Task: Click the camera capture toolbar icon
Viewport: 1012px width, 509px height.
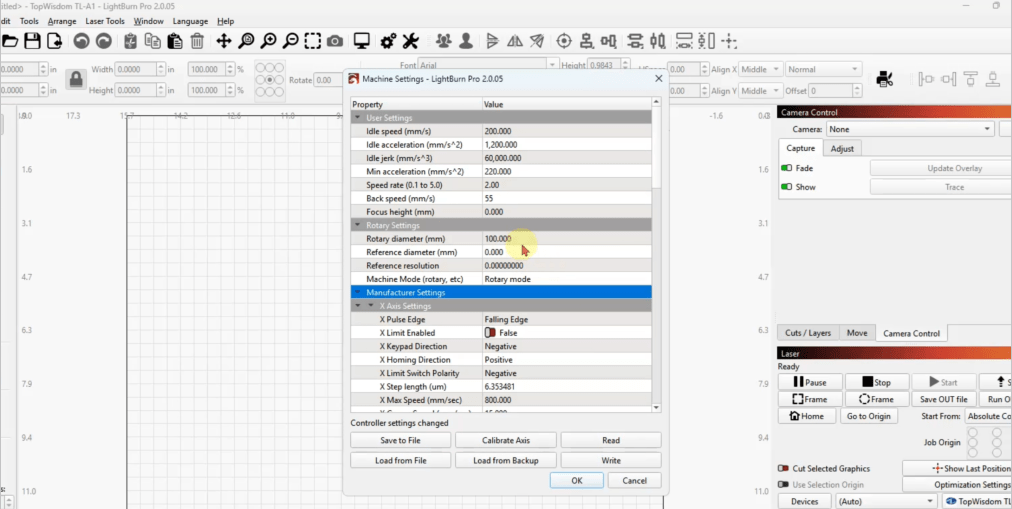Action: pos(335,41)
